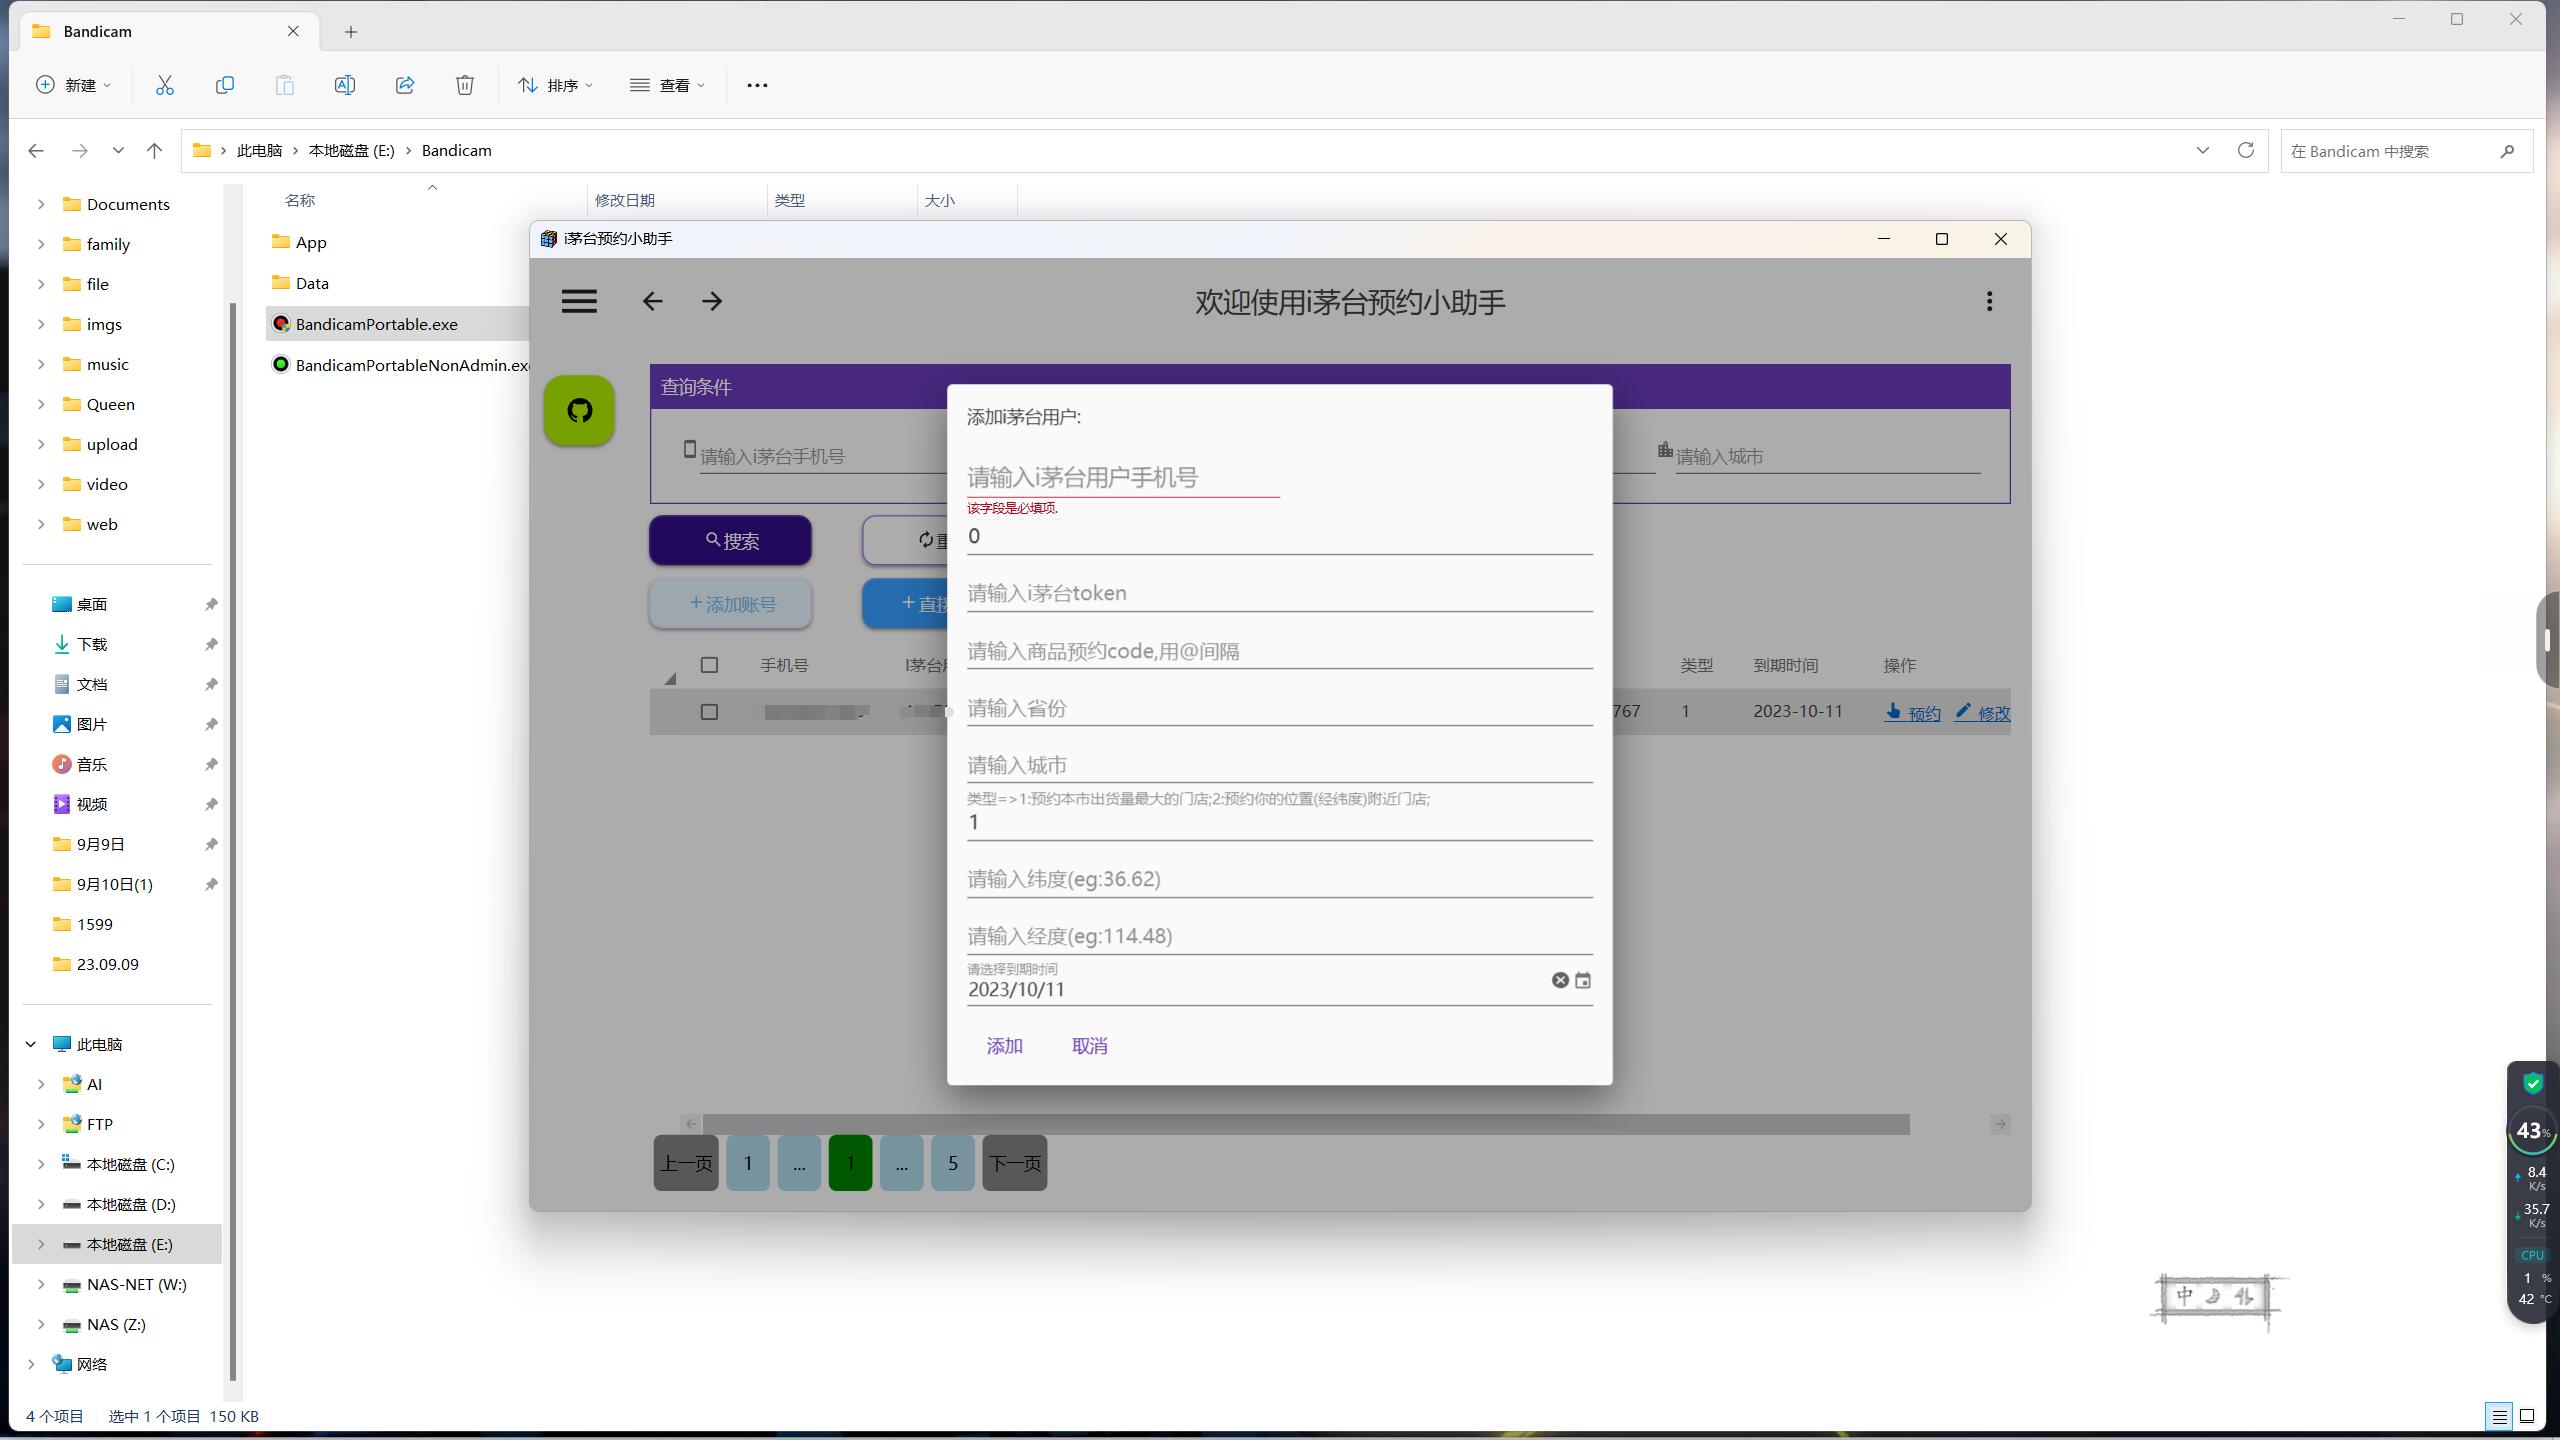Open the 新建 new item menu
Screen dimensions: 2560x1440
pos(73,85)
